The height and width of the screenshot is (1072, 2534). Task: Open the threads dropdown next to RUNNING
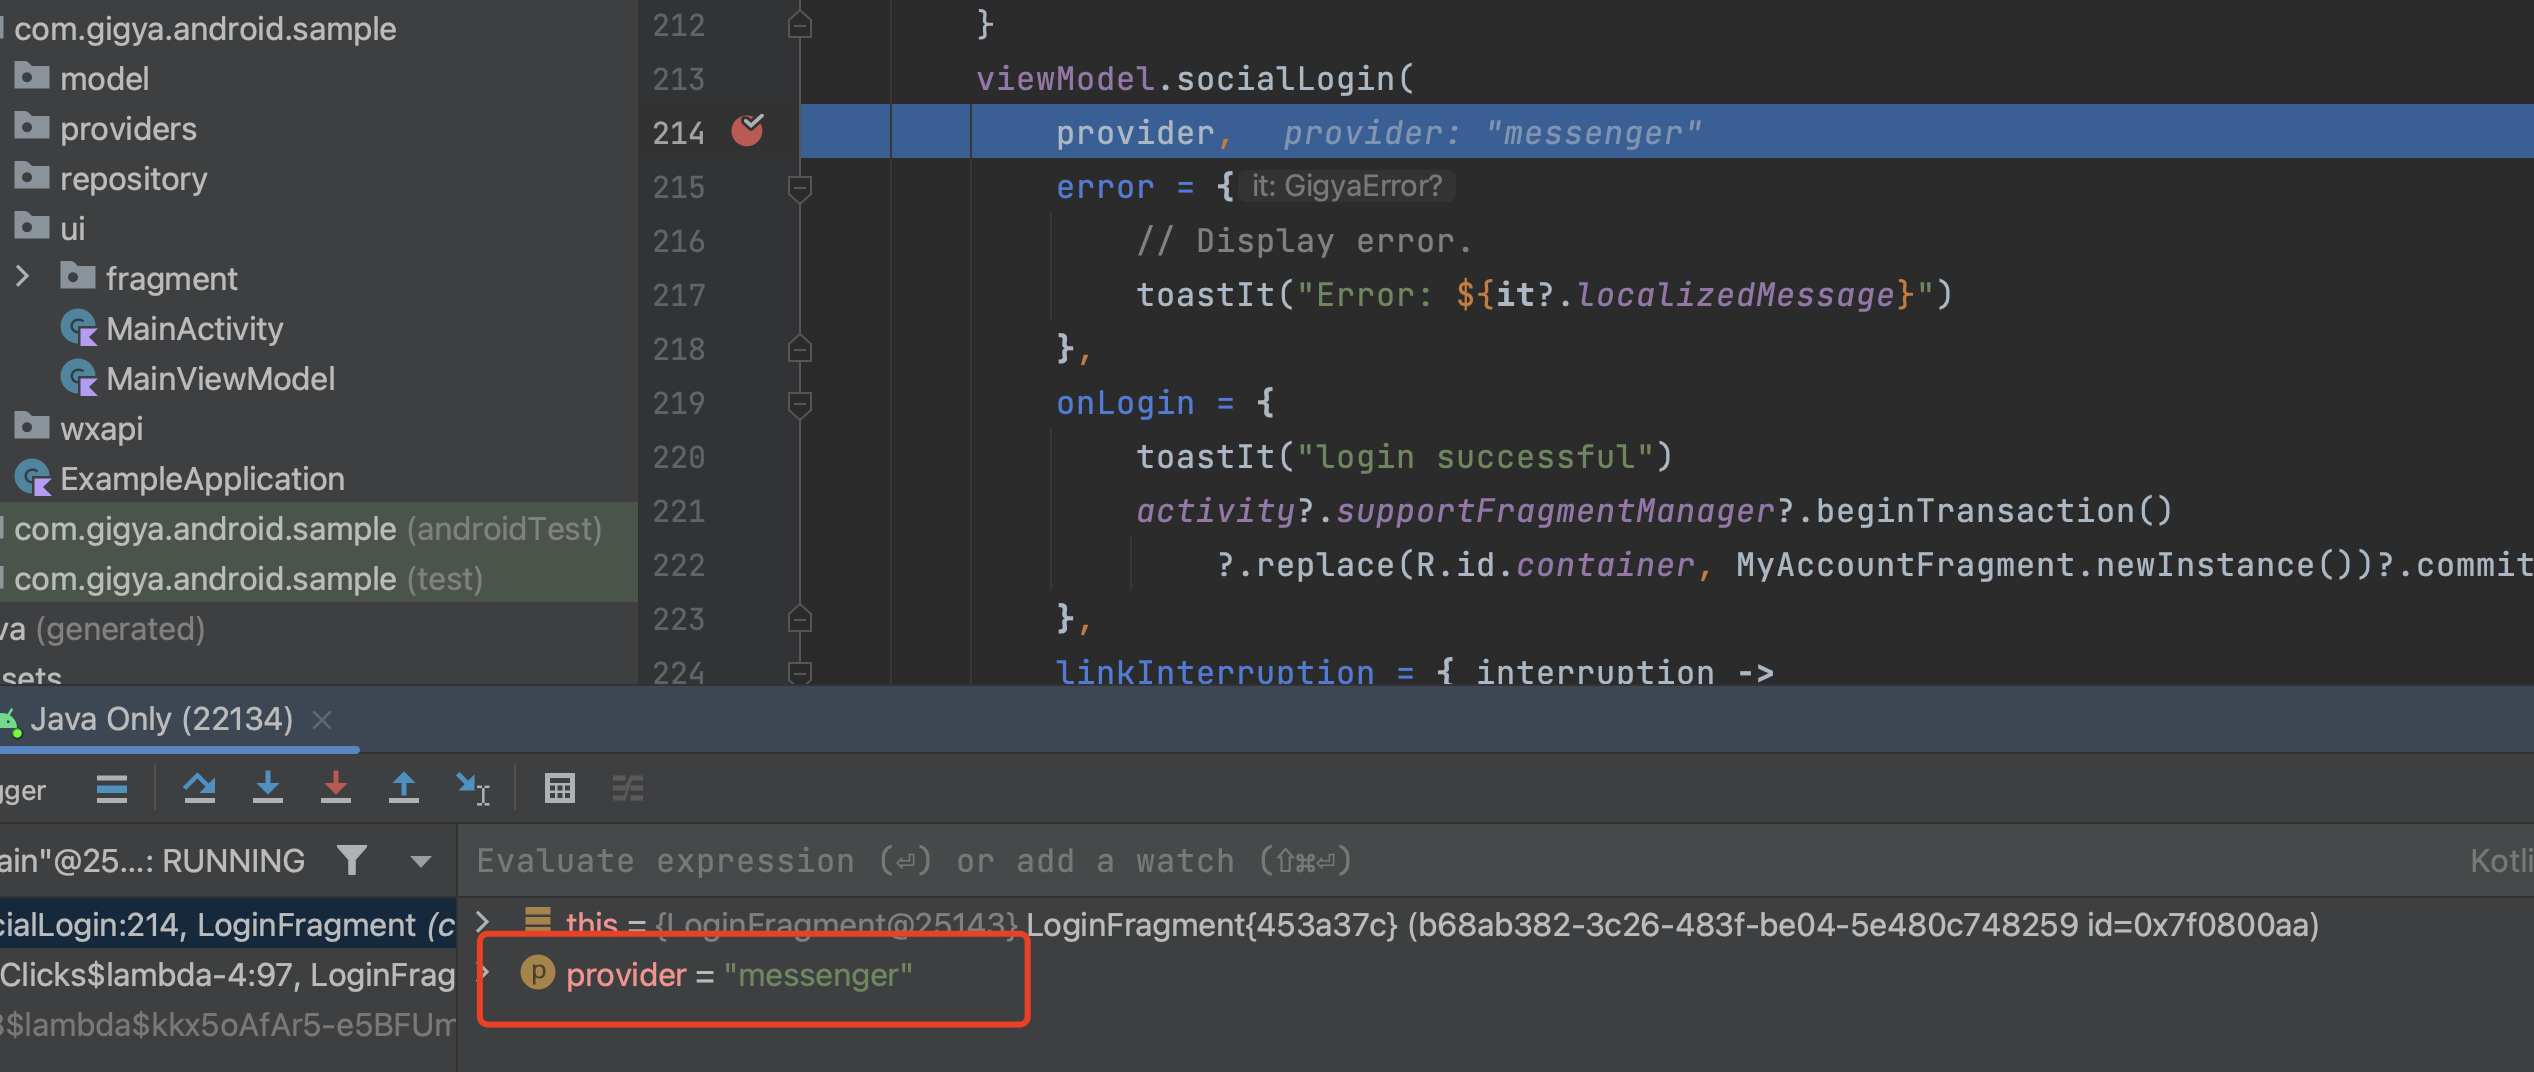420,861
